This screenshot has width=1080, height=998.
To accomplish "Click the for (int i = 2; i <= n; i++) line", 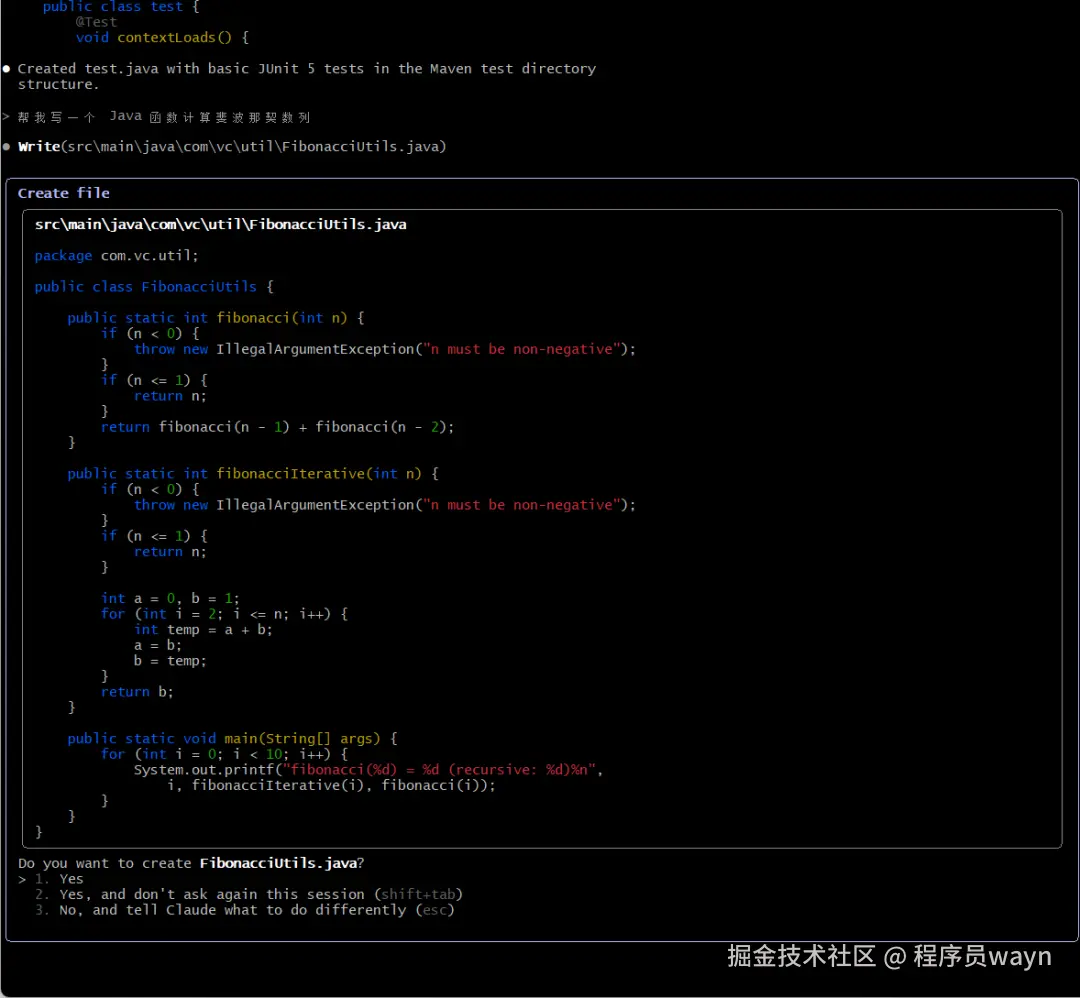I will coord(225,614).
